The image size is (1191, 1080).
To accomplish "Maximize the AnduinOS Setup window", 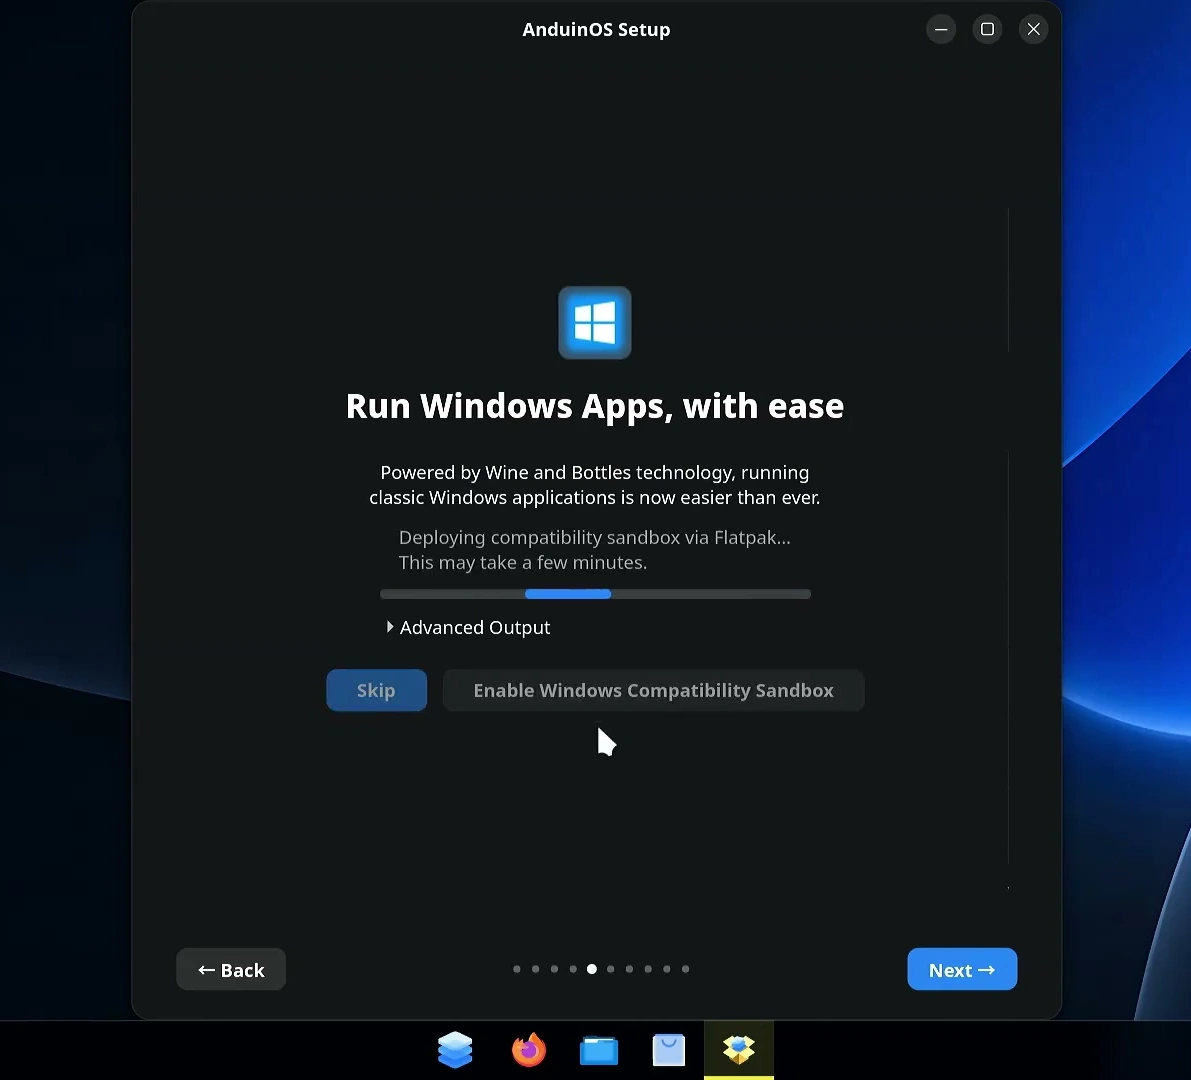I will [987, 30].
